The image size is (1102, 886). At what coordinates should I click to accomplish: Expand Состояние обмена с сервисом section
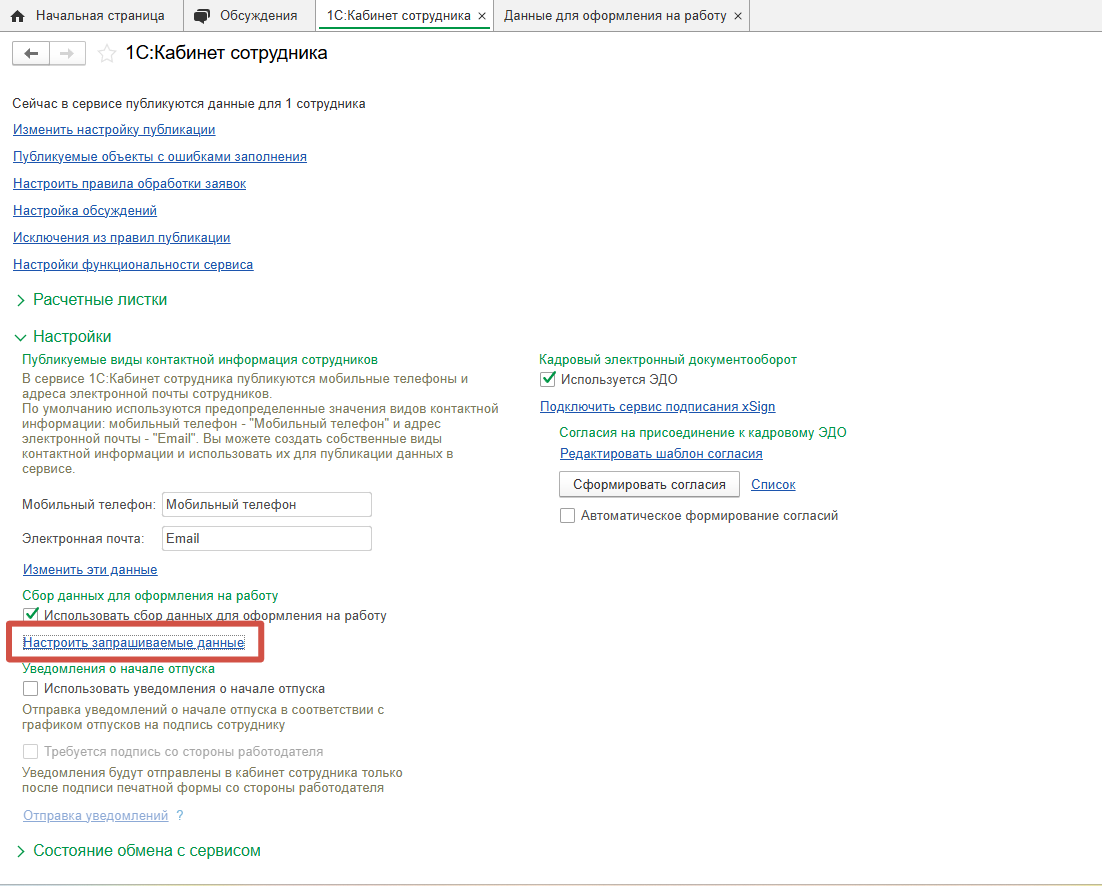point(21,851)
